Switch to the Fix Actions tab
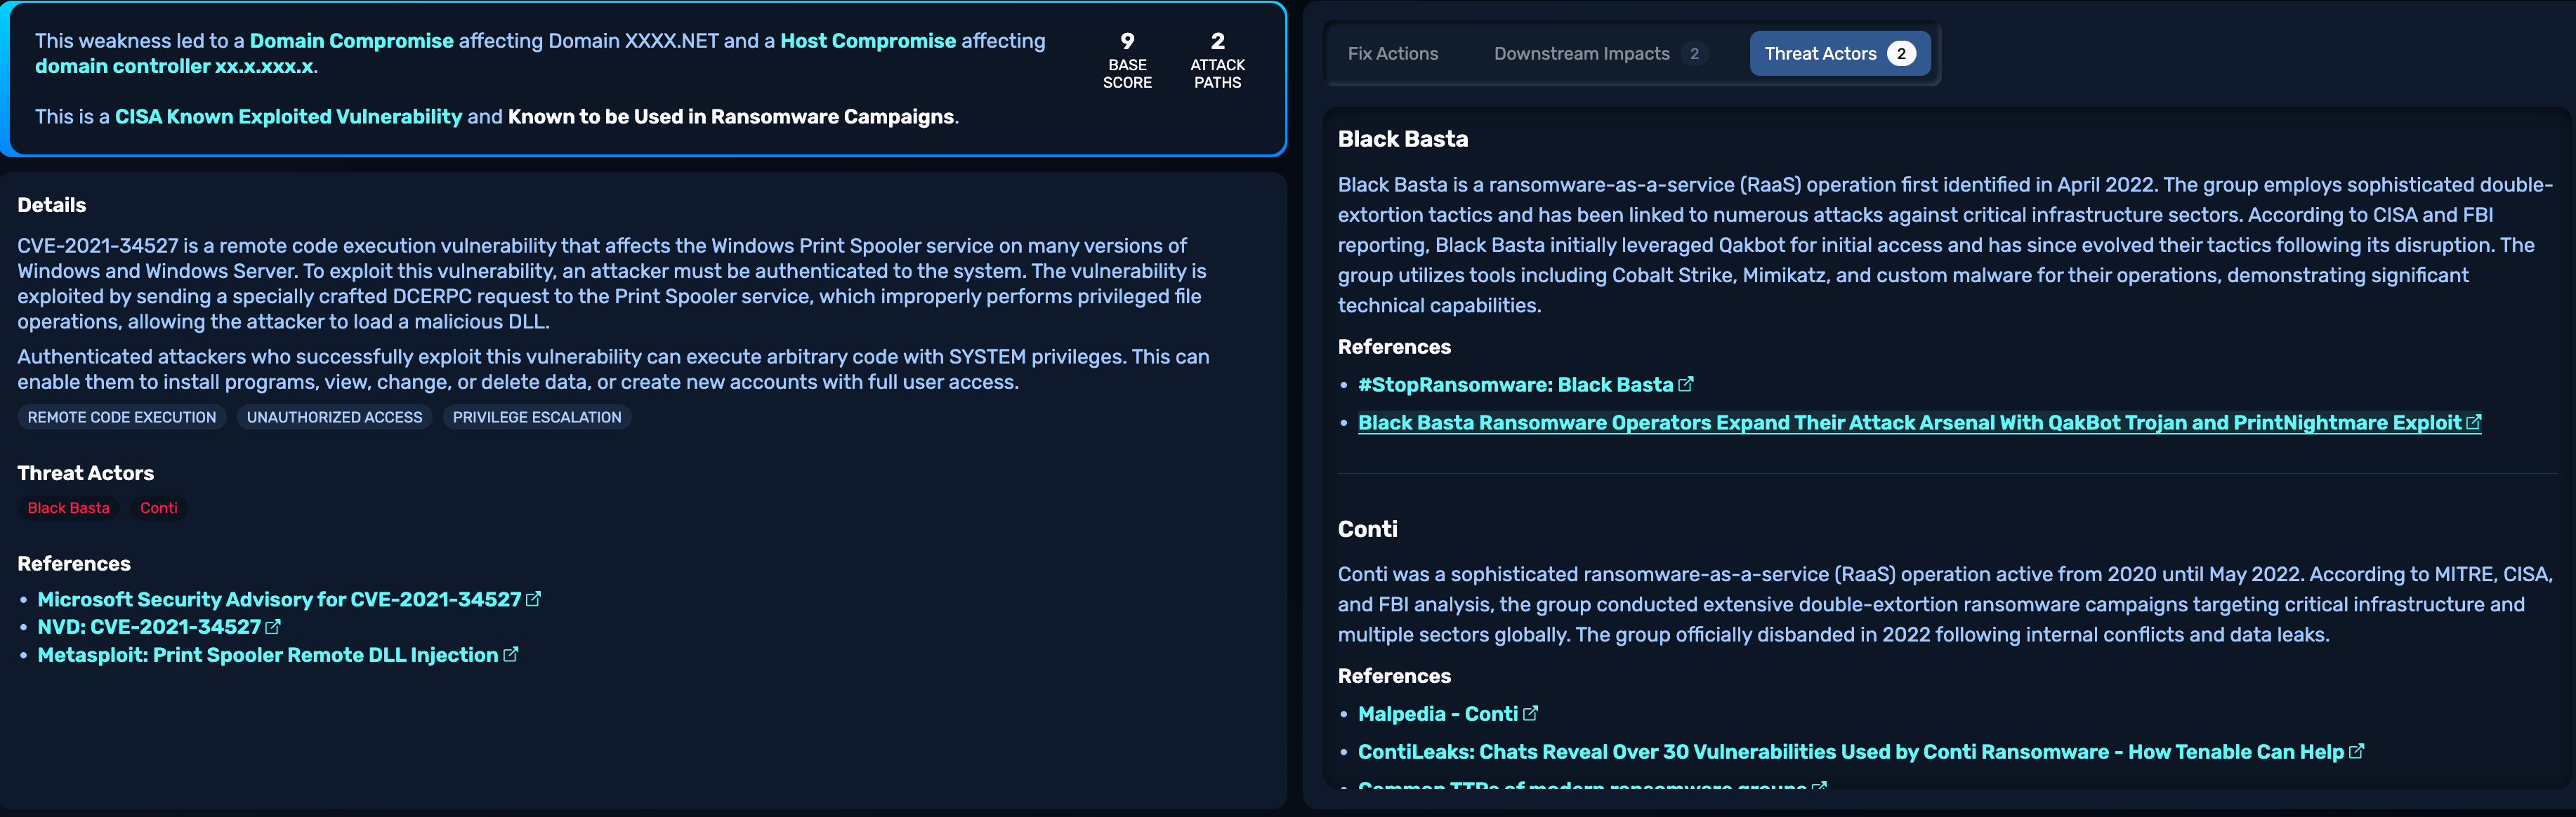Viewport: 2576px width, 817px height. (1392, 54)
